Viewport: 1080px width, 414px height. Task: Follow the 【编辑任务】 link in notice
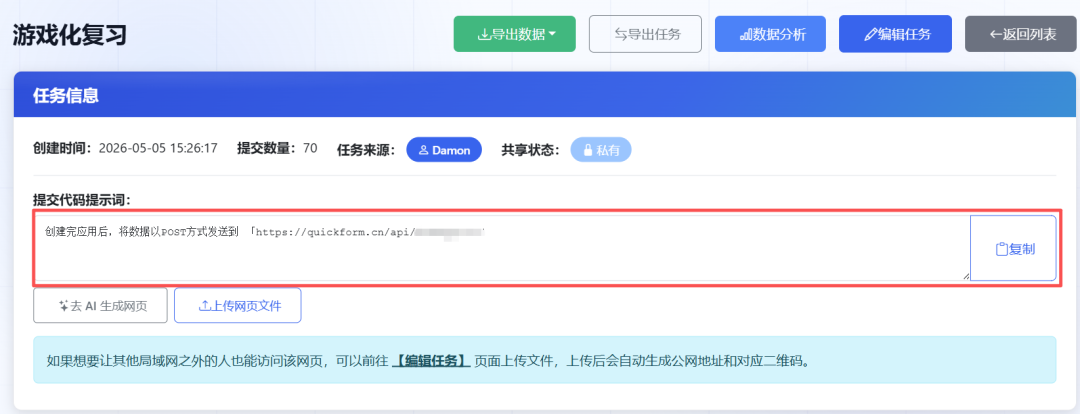tap(431, 360)
